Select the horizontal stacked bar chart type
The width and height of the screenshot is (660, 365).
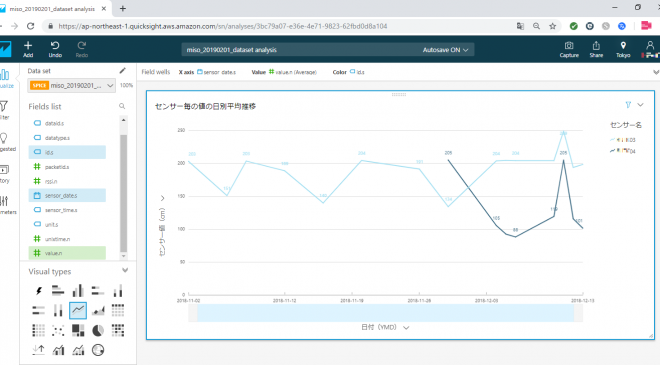98,290
